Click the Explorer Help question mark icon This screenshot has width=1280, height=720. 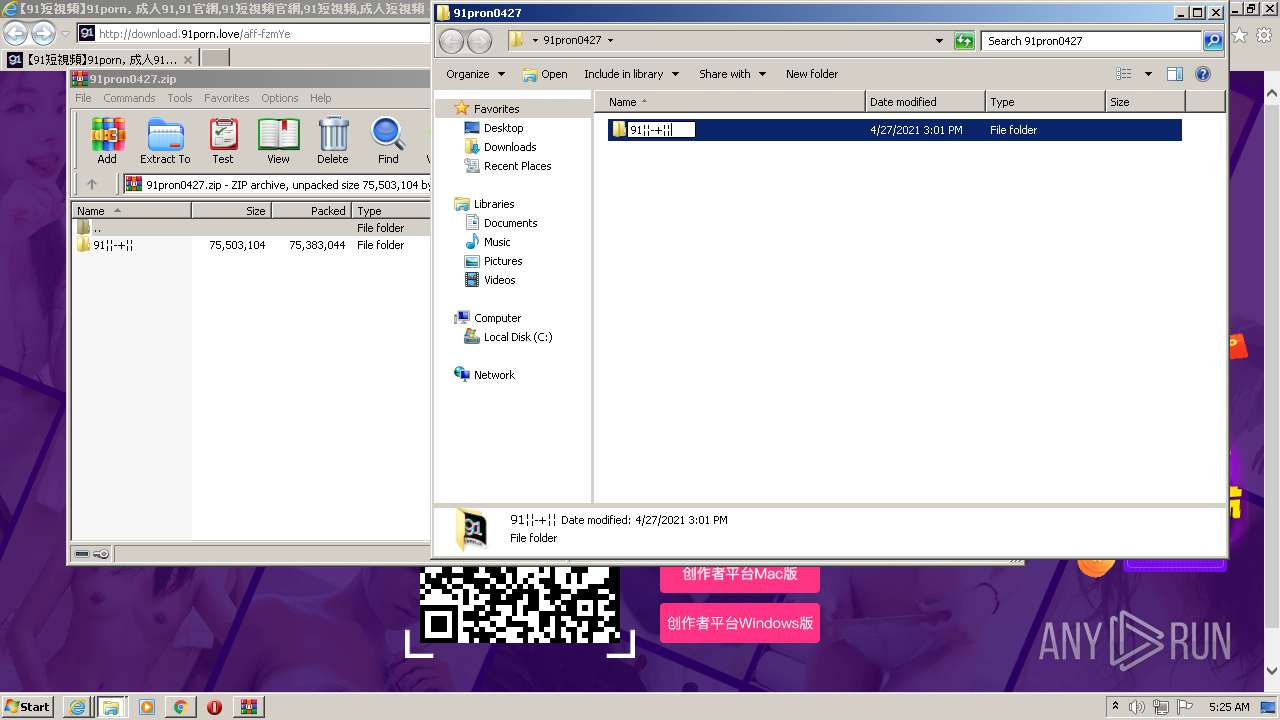point(1203,74)
